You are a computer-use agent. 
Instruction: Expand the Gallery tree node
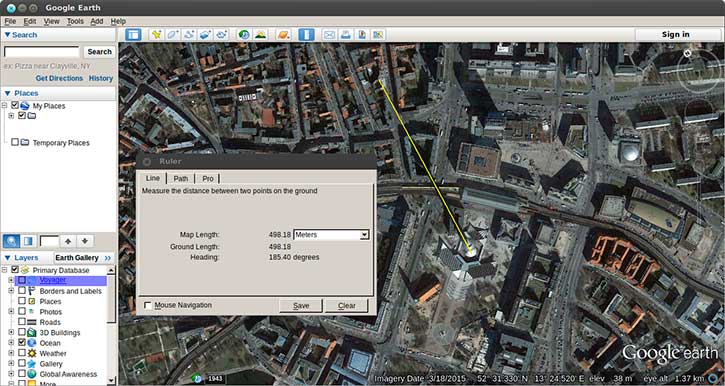pyautogui.click(x=11, y=364)
